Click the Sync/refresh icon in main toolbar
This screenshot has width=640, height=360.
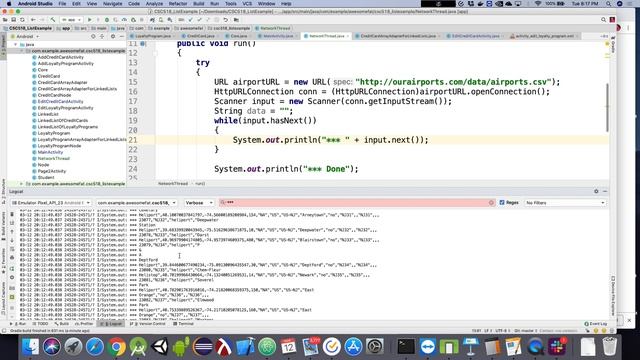point(22,20)
